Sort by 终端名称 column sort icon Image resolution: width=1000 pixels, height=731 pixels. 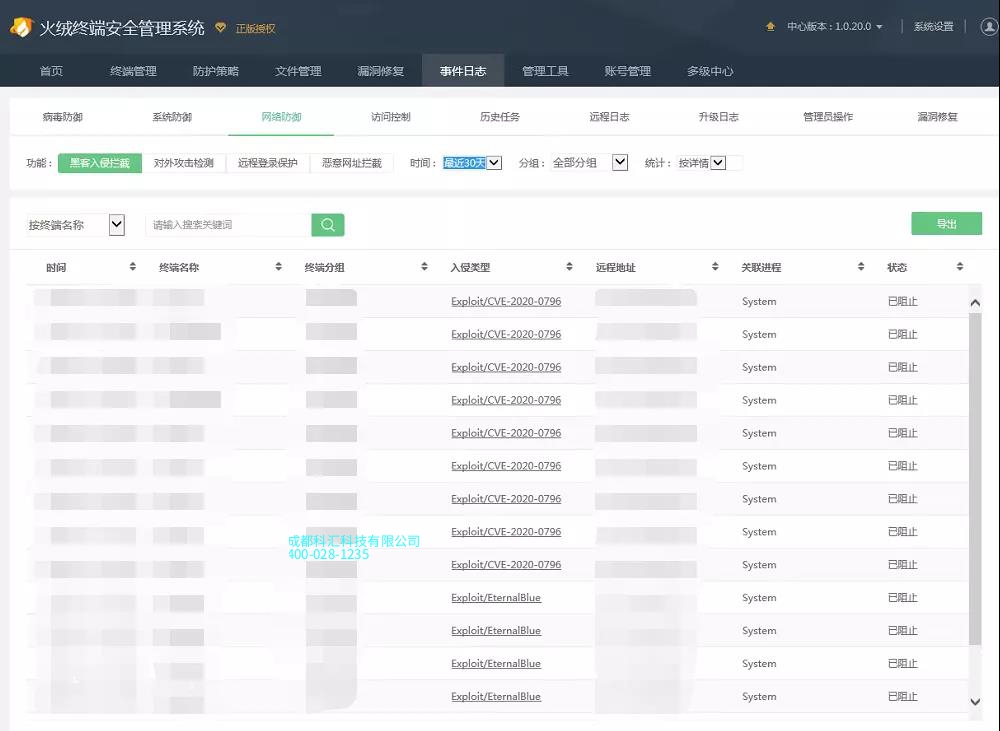pyautogui.click(x=278, y=267)
